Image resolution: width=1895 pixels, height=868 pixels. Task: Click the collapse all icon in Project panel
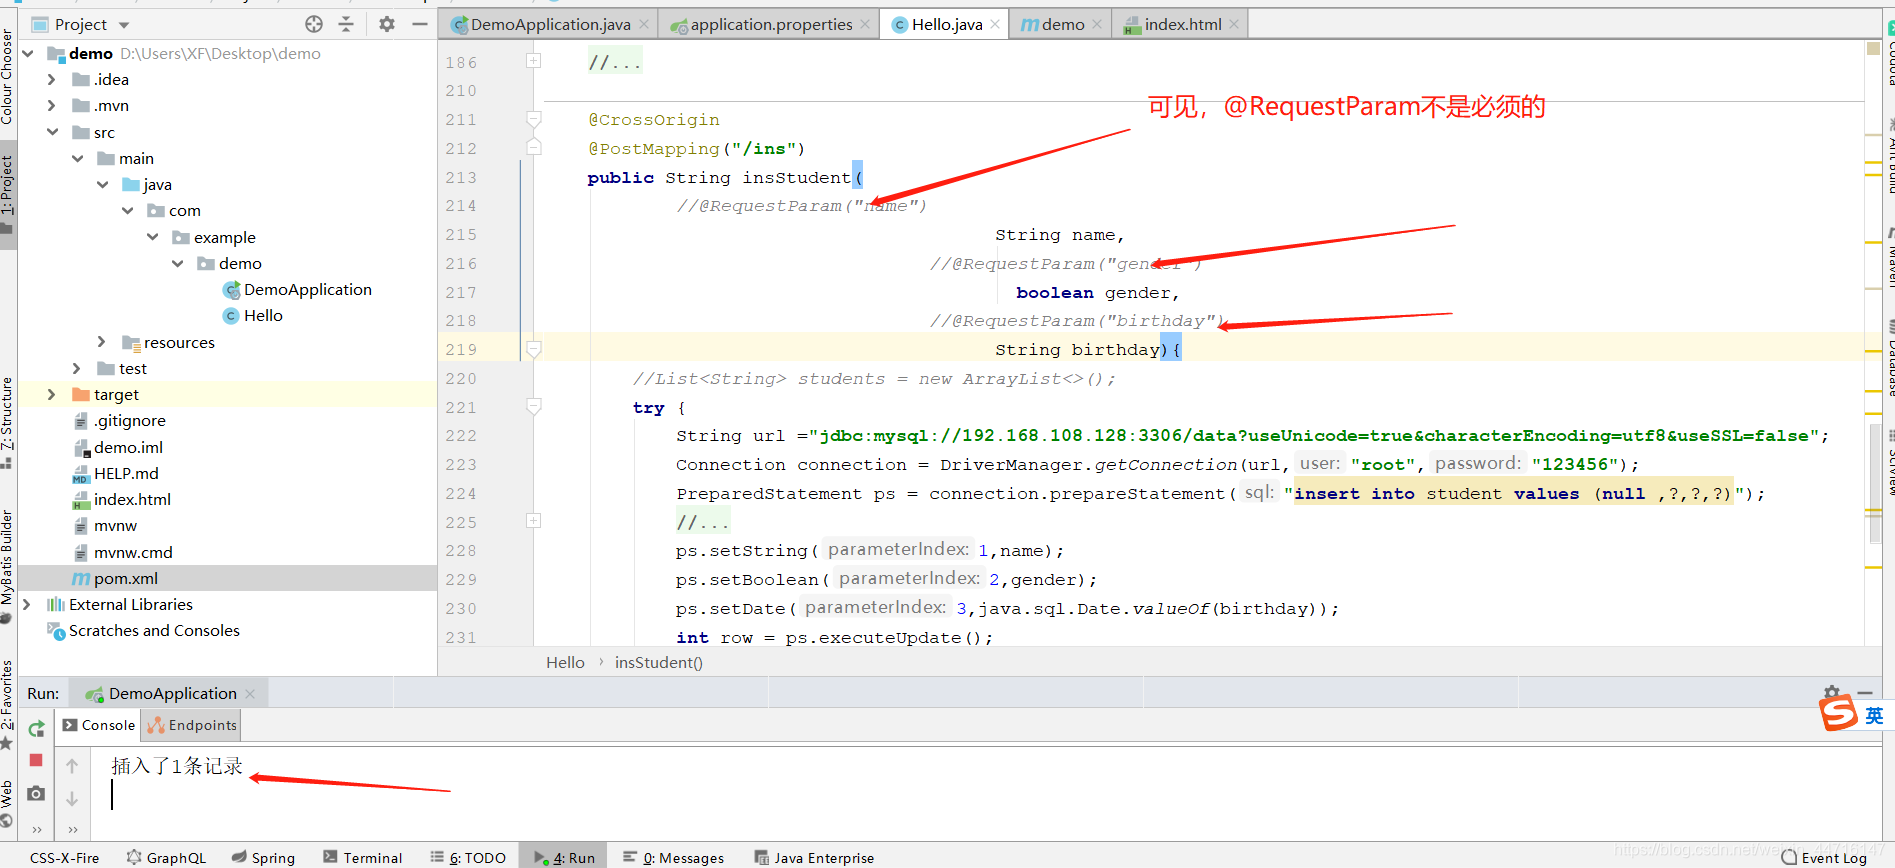pos(346,24)
